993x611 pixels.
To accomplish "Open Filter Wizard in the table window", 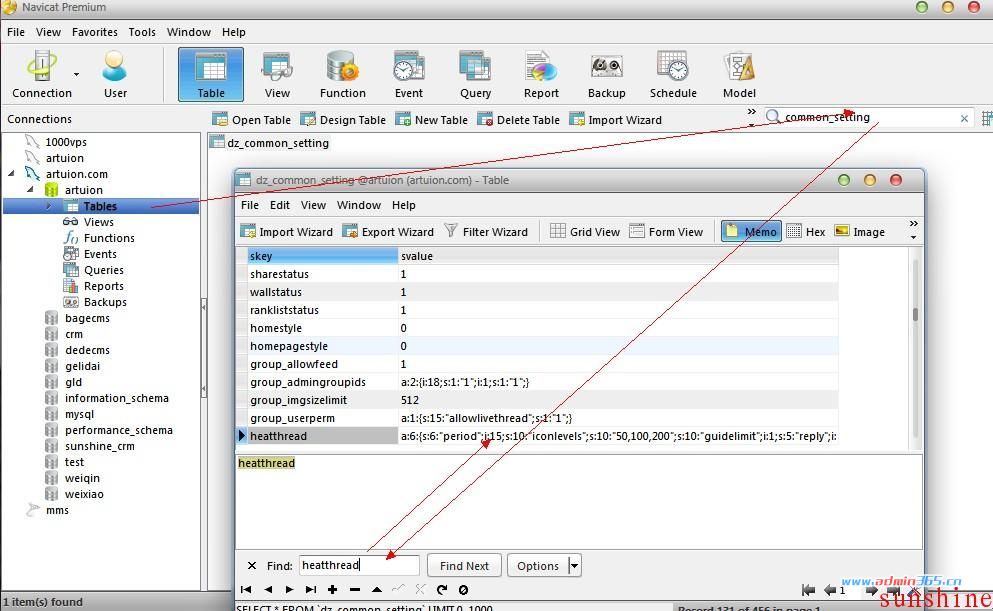I will click(x=486, y=232).
